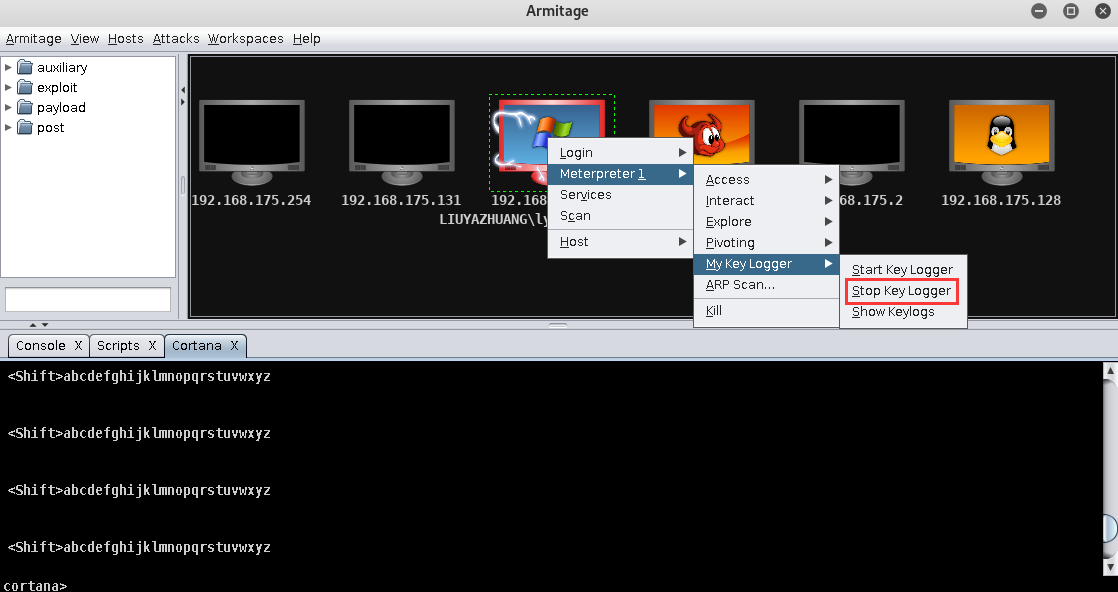This screenshot has height=592, width=1118.
Task: Minimize the Armitage window
Action: 1039,11
